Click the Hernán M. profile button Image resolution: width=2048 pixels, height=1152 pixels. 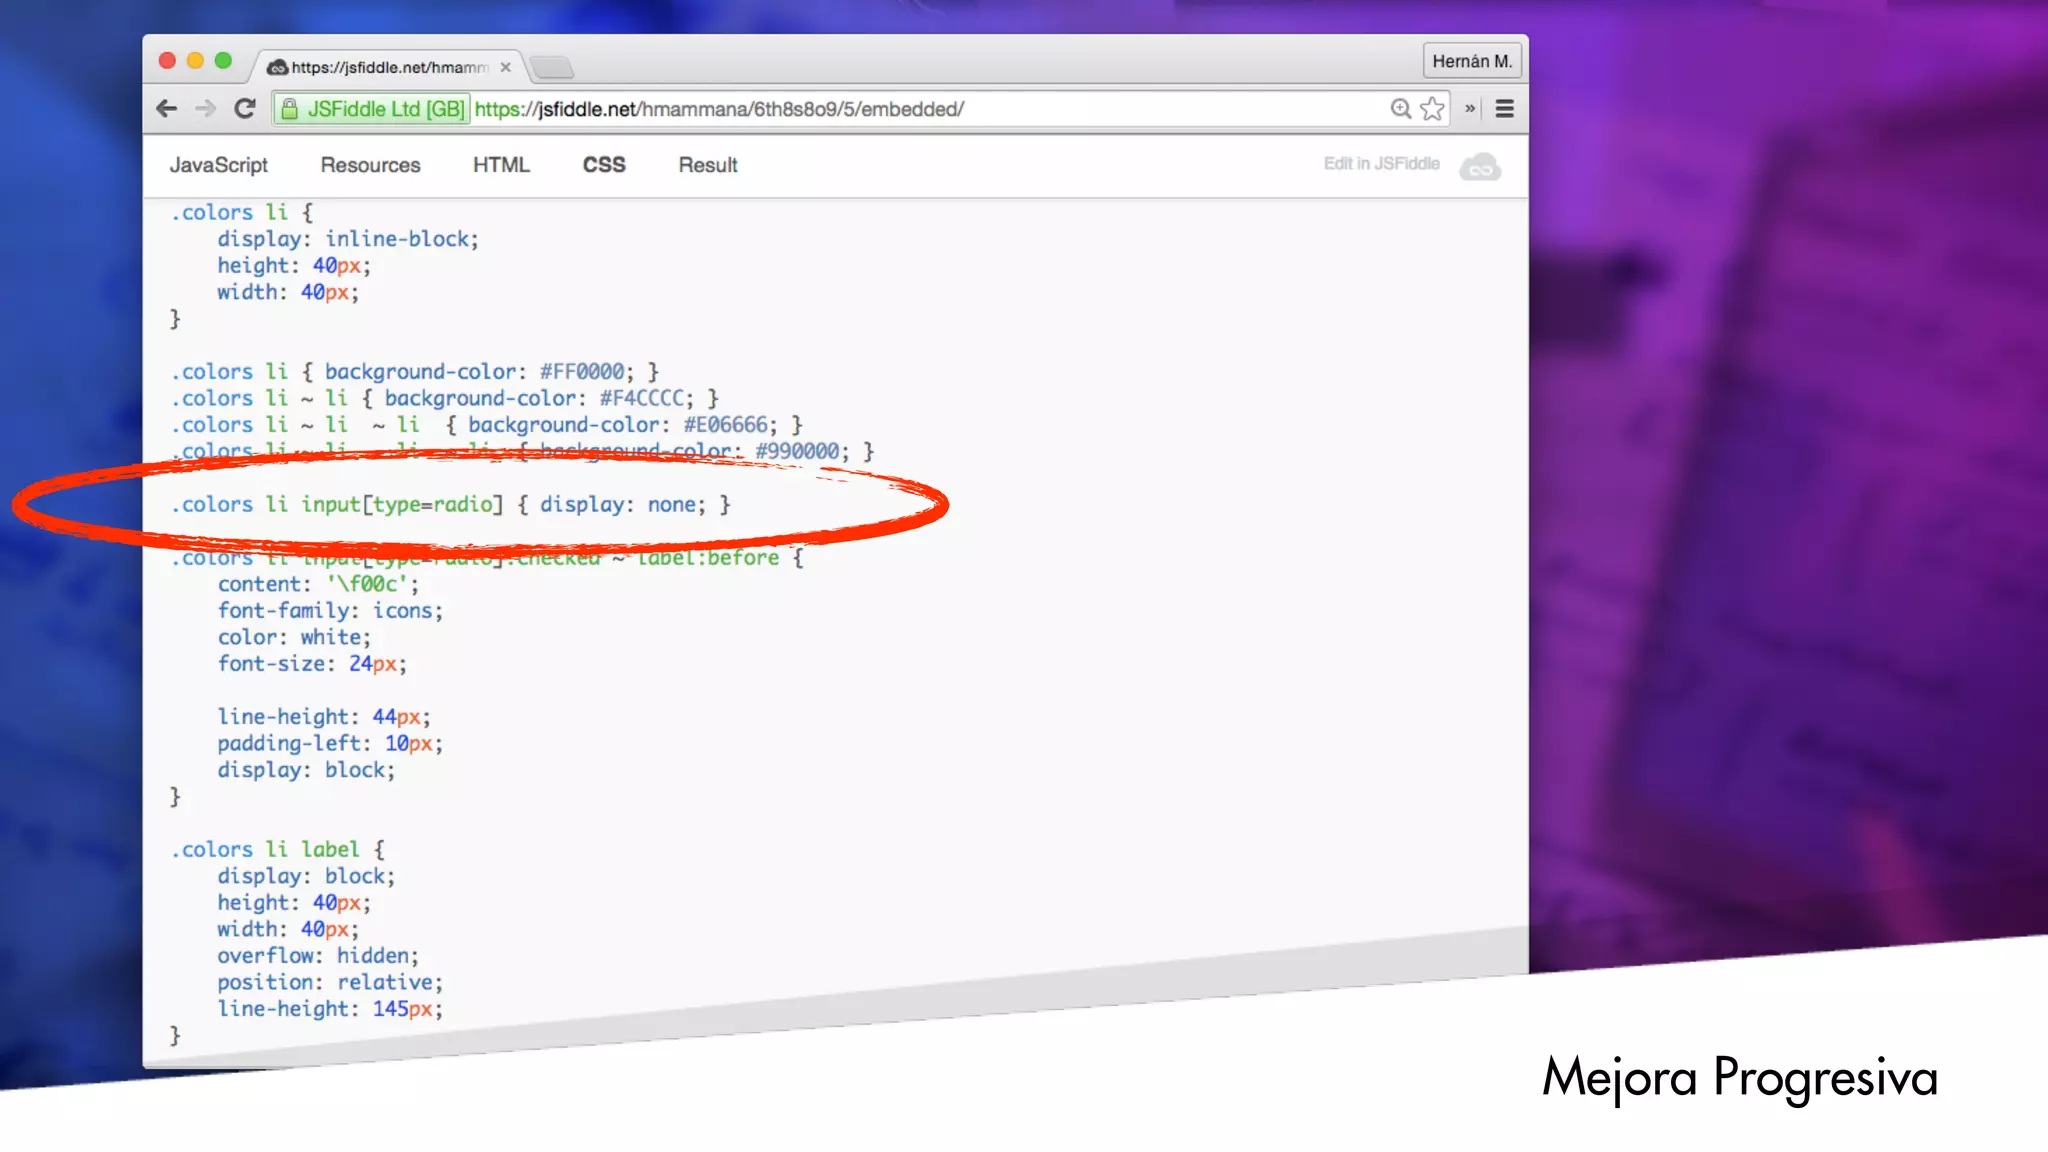[x=1471, y=61]
